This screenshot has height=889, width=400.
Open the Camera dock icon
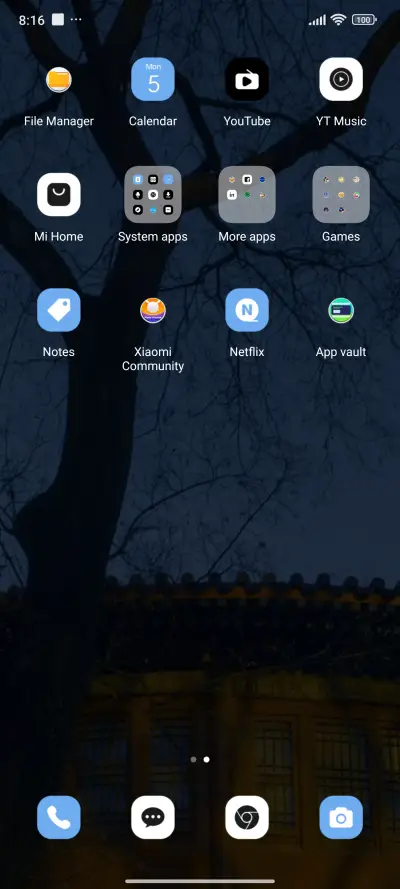[341, 817]
